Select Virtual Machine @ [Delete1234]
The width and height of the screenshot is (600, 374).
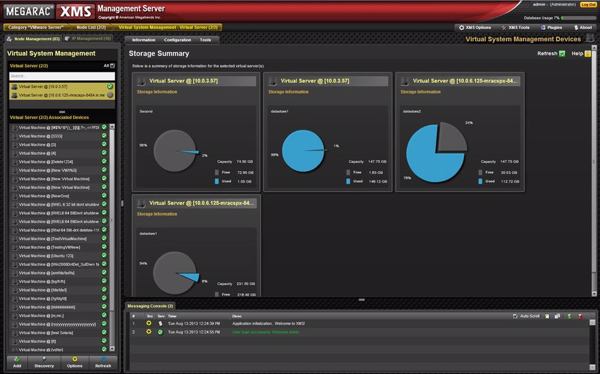pyautogui.click(x=59, y=162)
